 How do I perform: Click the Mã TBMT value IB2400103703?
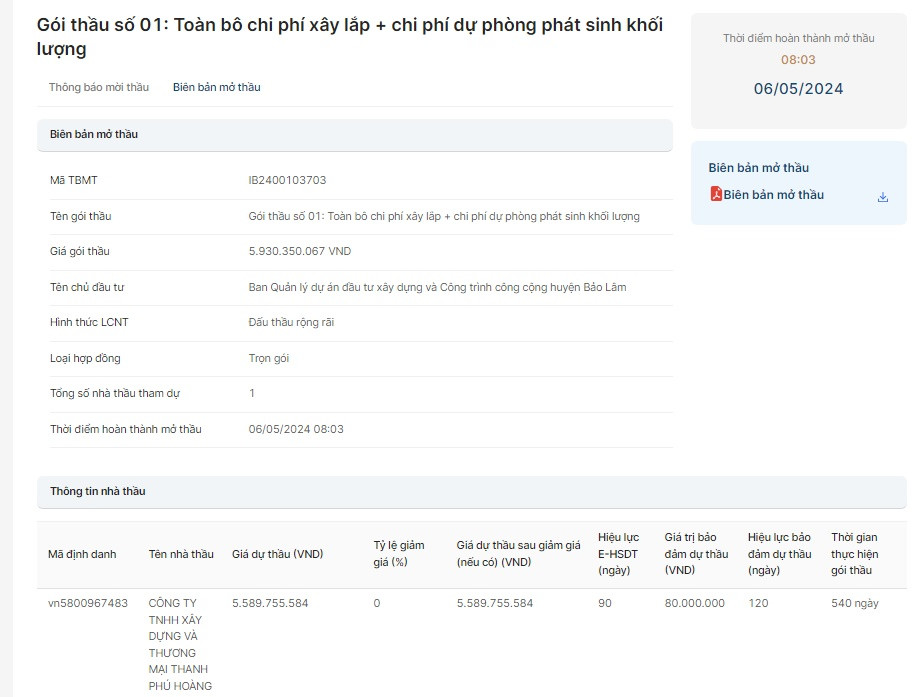[287, 180]
